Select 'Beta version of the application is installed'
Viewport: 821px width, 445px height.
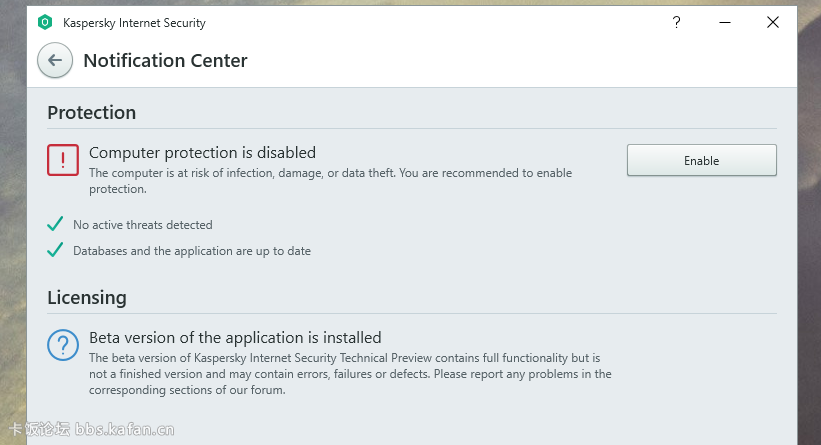point(235,338)
